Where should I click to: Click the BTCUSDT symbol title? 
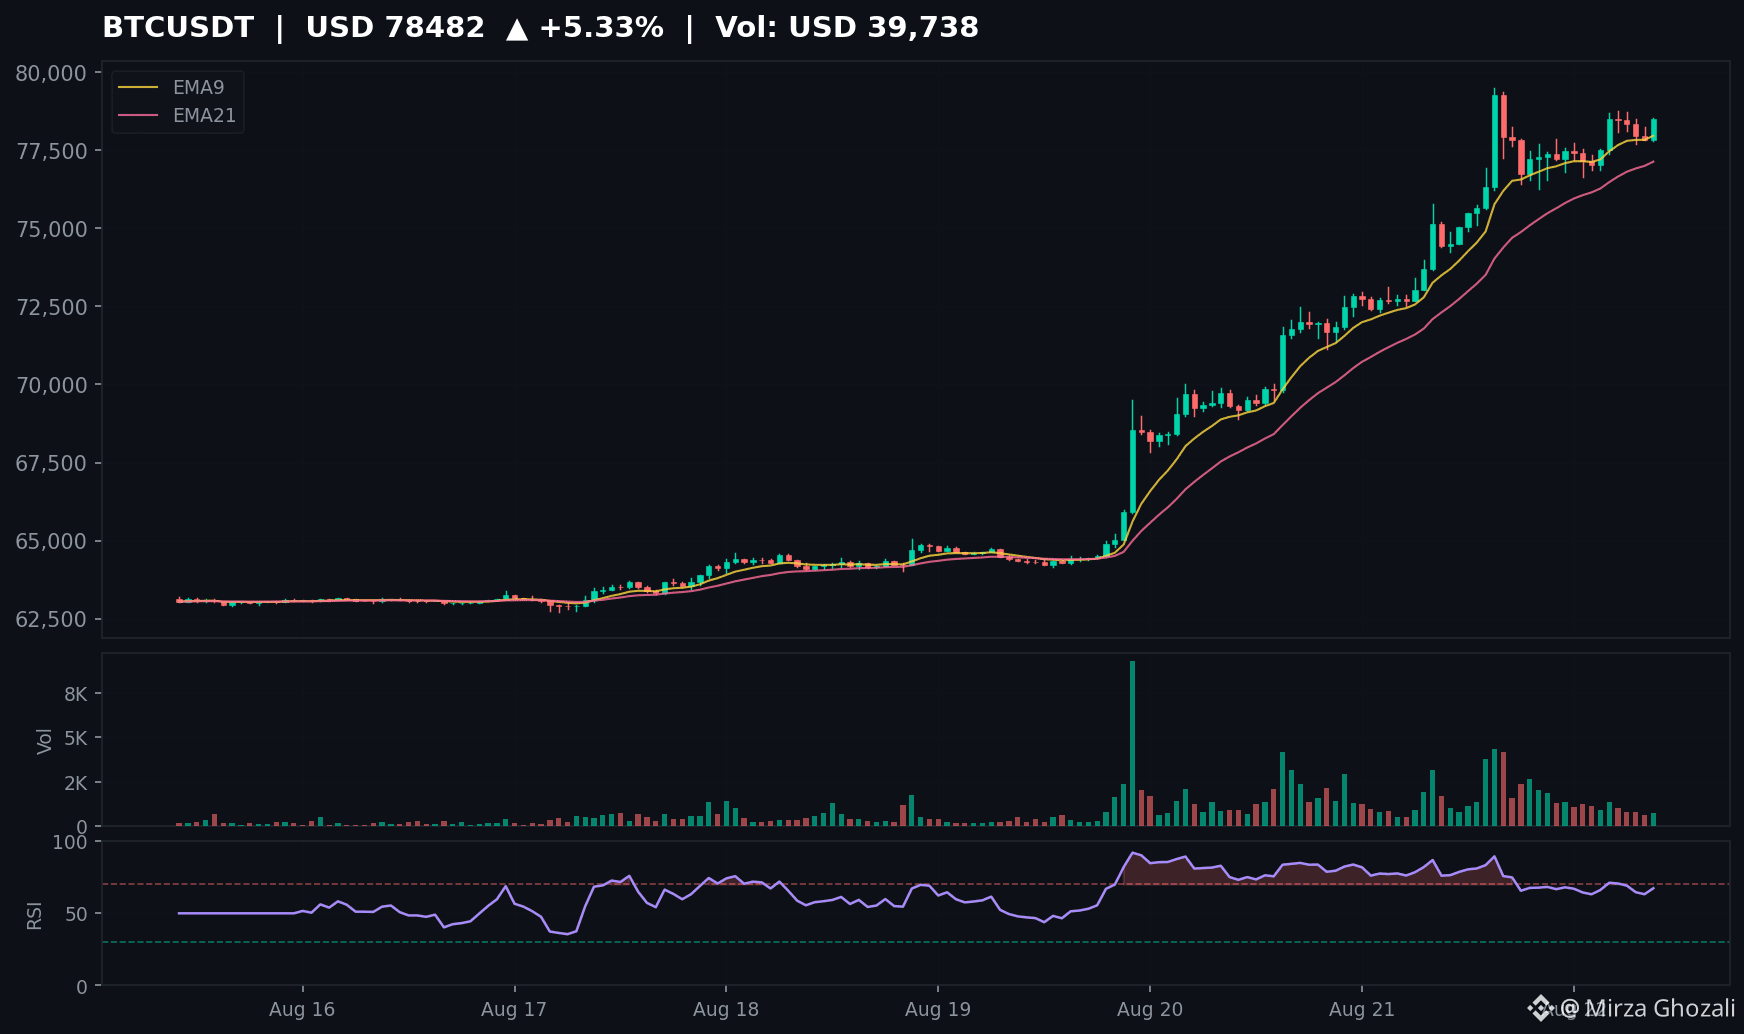click(x=178, y=28)
